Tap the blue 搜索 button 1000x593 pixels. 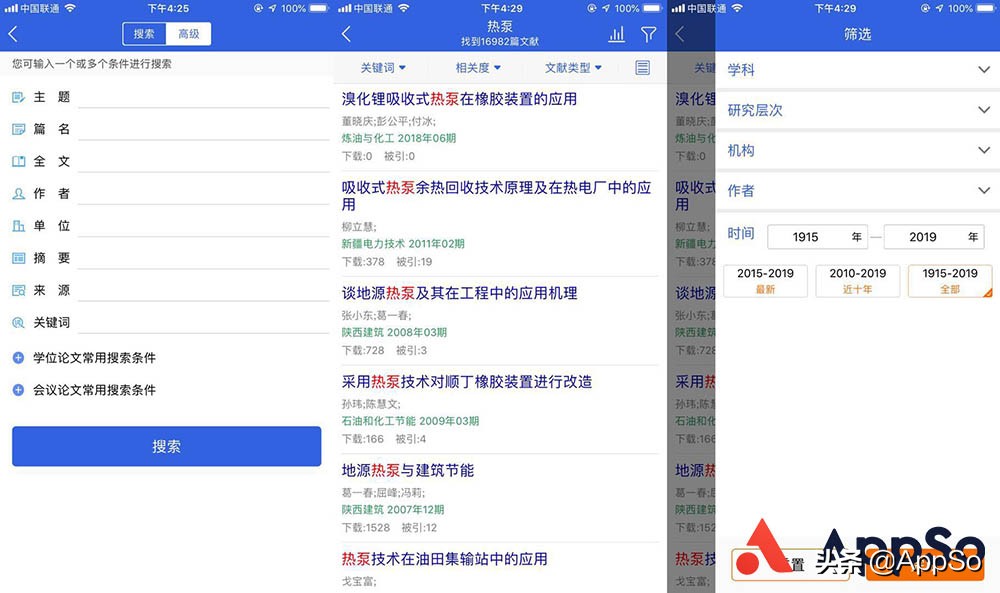click(x=166, y=446)
